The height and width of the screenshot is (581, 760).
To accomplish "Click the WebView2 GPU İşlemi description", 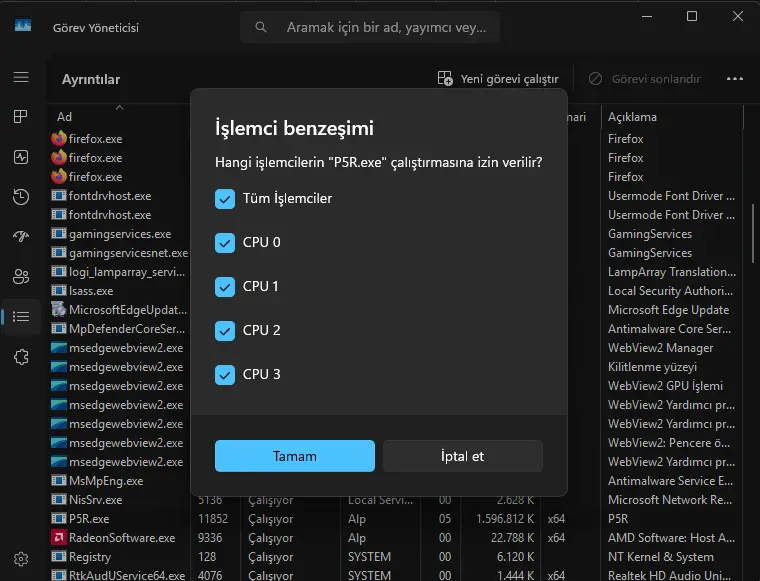I will coord(665,386).
